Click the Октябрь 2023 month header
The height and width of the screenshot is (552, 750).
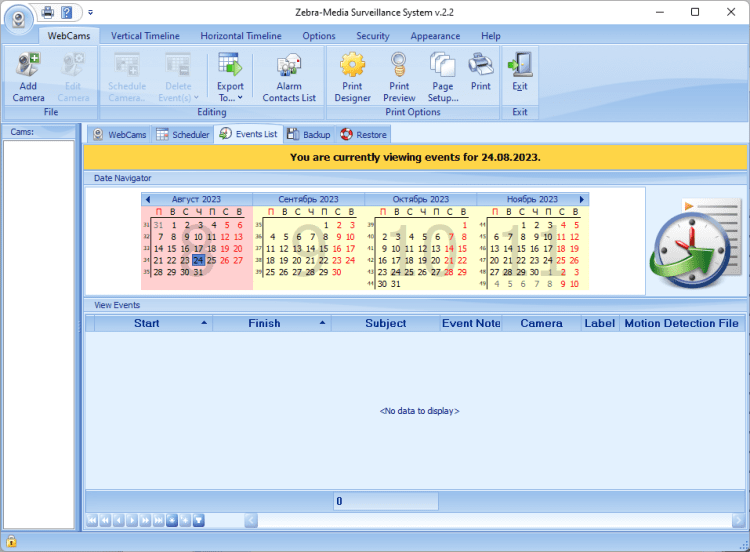pos(420,199)
